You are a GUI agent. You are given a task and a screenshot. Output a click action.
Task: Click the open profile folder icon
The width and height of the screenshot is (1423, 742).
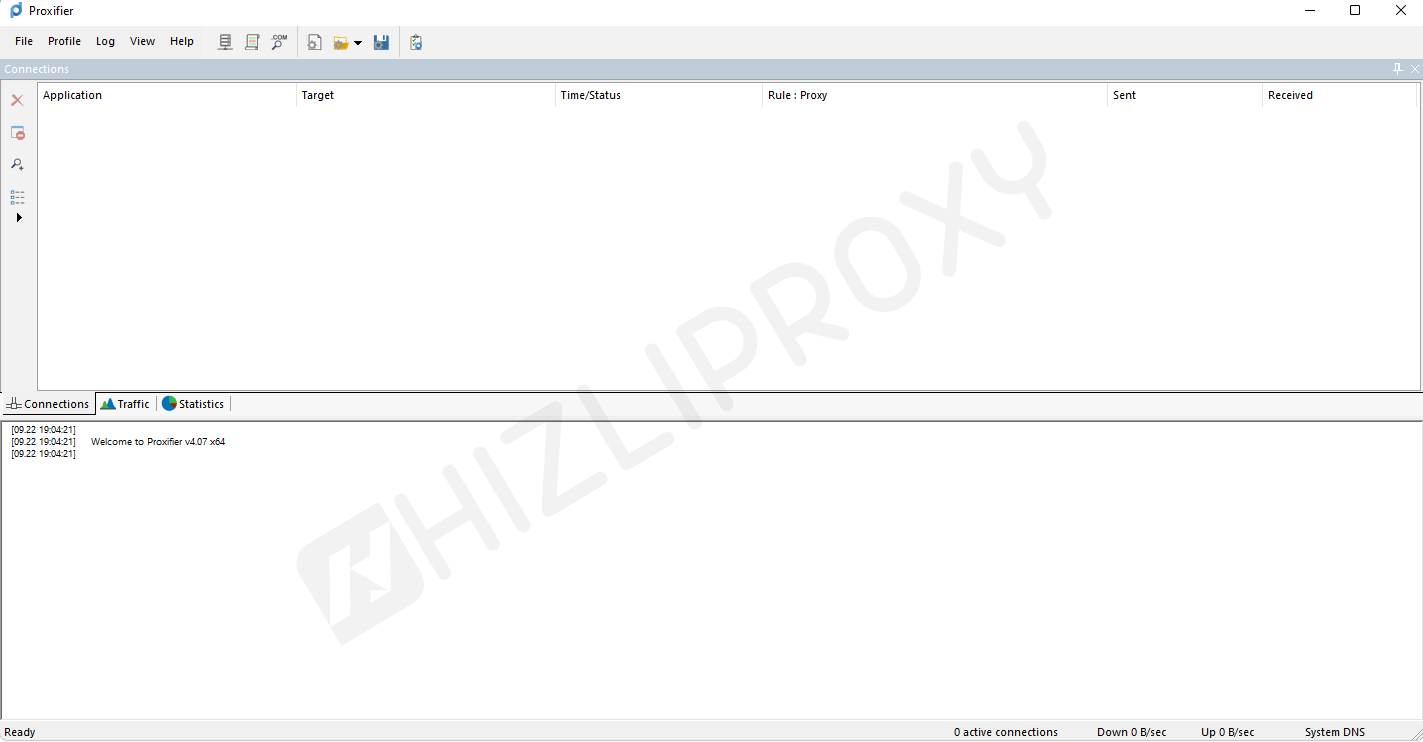point(341,43)
